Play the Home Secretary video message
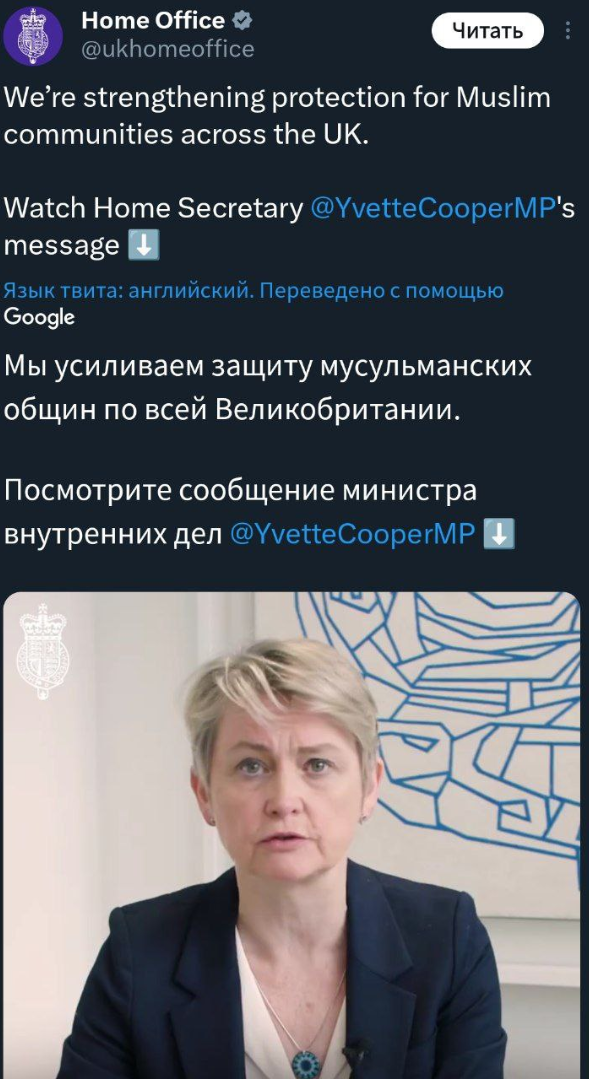The height and width of the screenshot is (1079, 589). (292, 835)
